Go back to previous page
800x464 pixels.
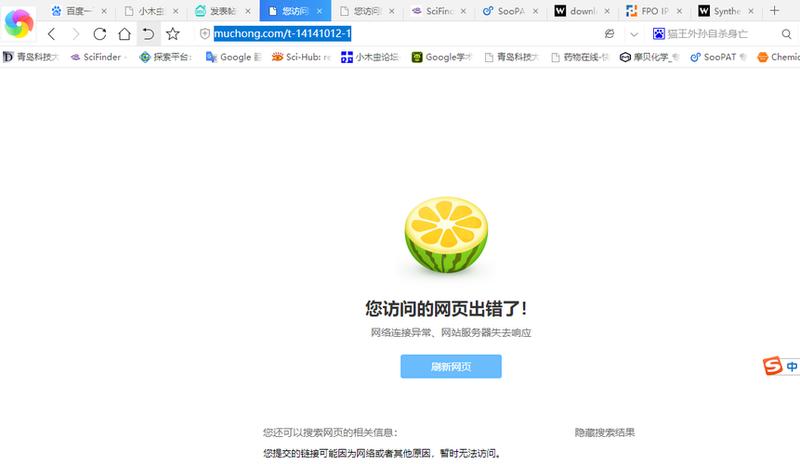pos(52,34)
